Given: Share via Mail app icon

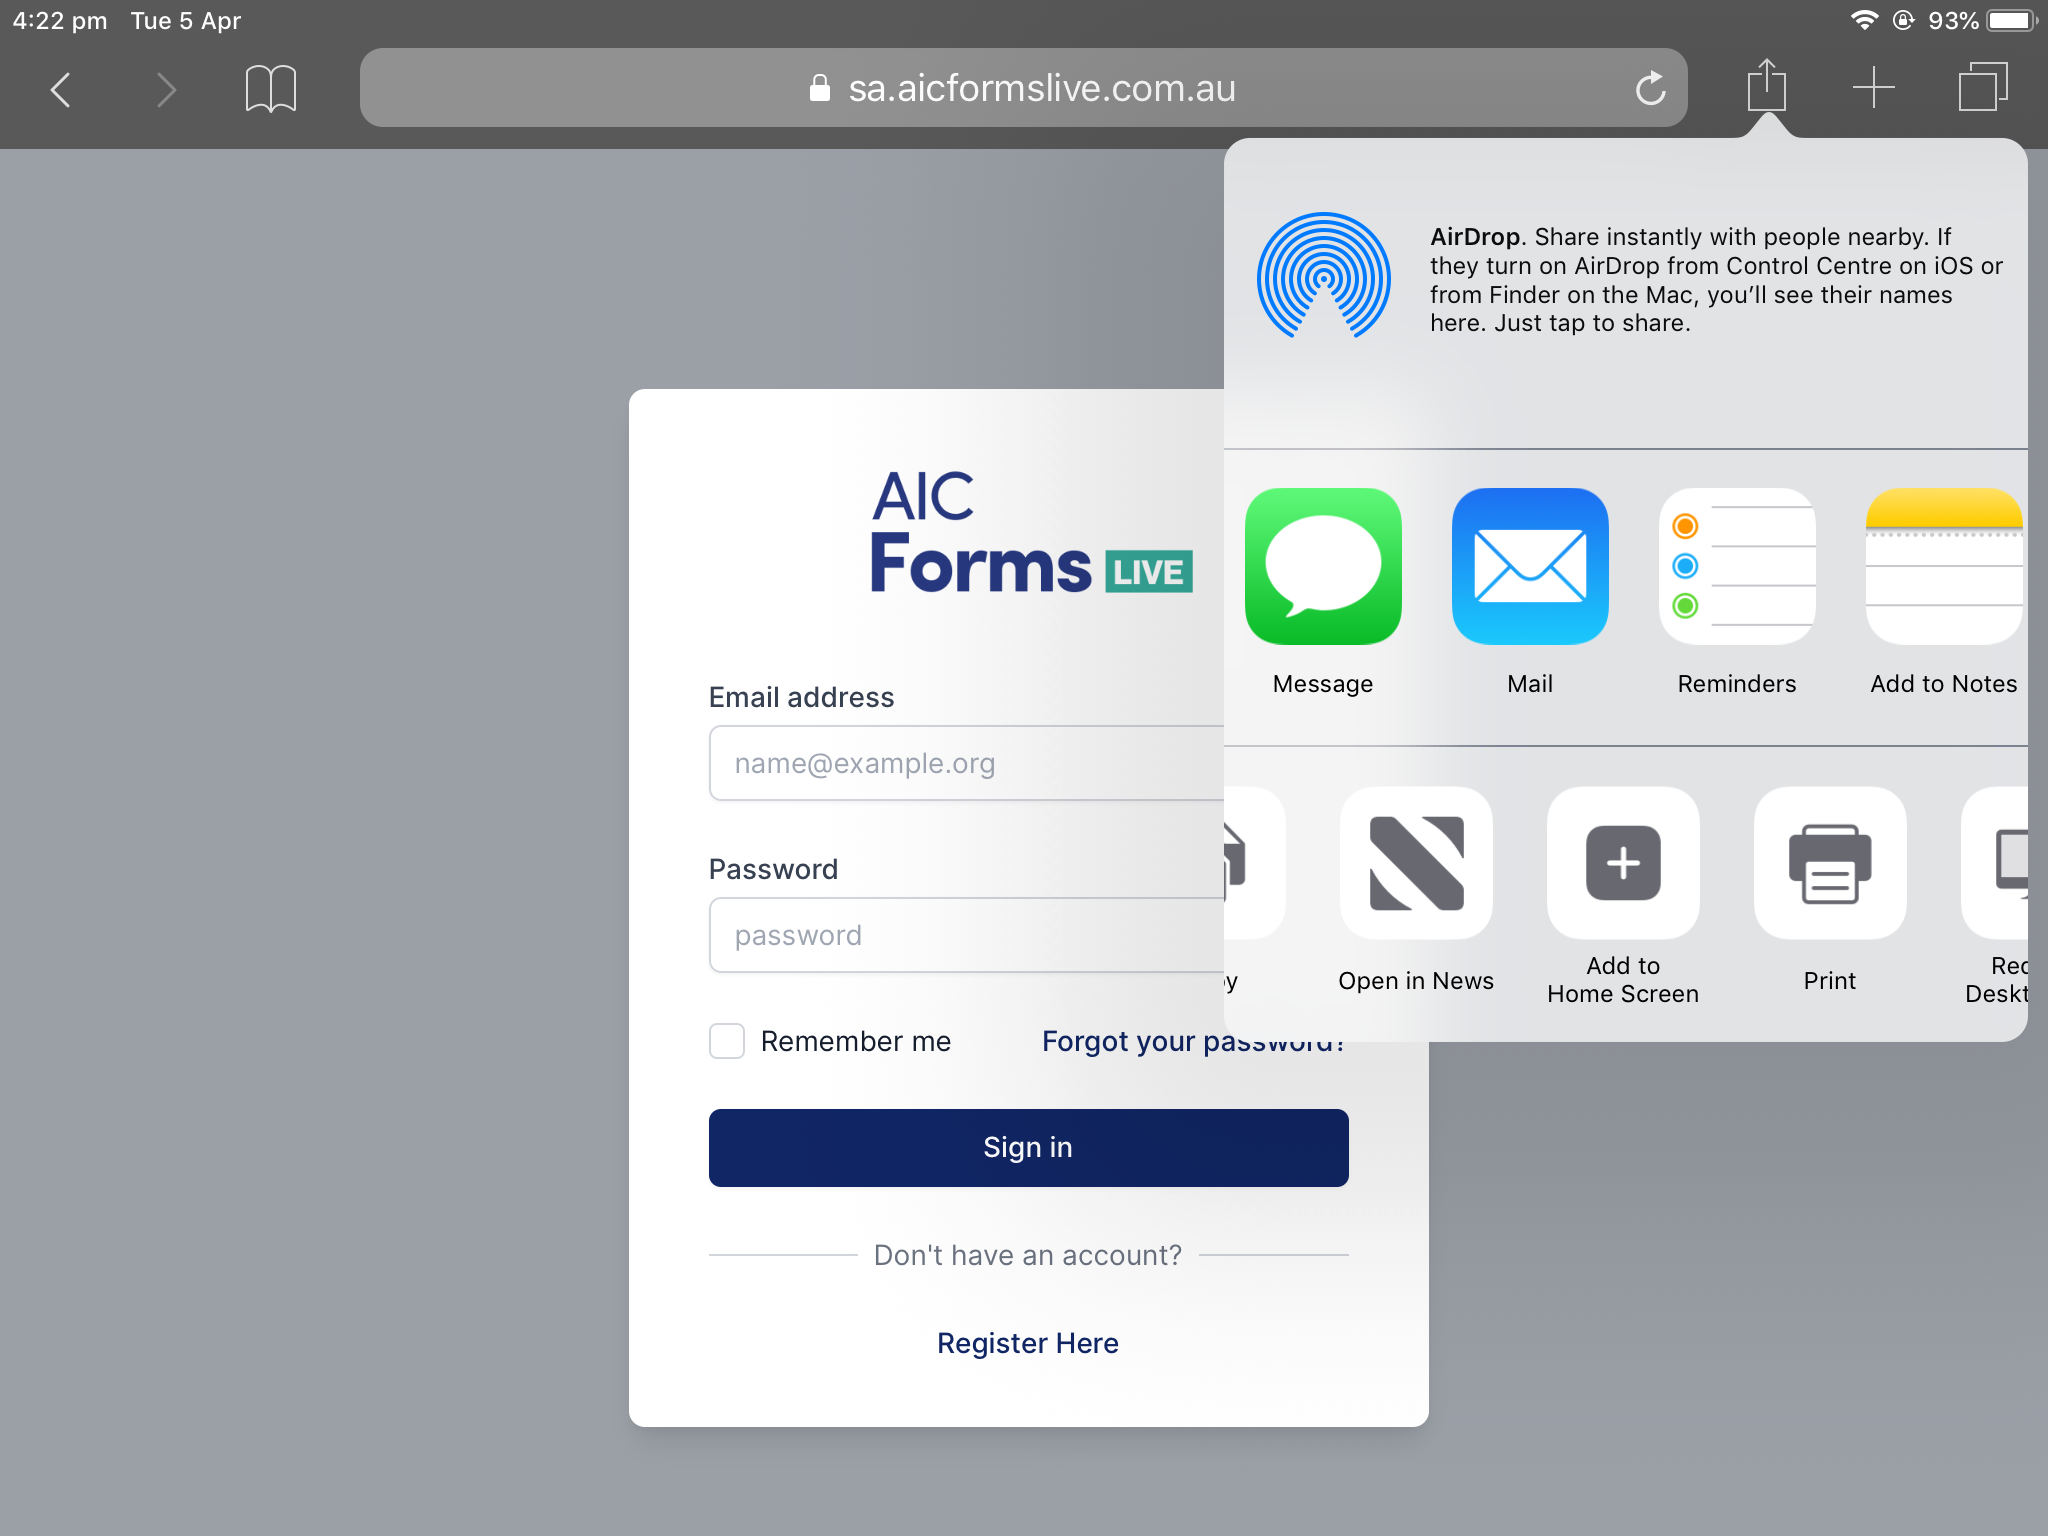Looking at the screenshot, I should pyautogui.click(x=1530, y=566).
